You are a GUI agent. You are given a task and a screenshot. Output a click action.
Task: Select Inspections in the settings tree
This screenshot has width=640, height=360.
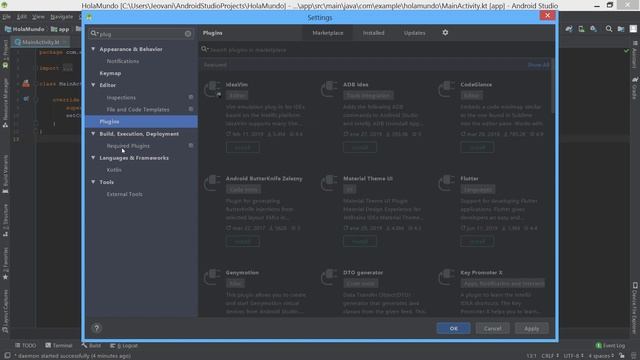[121, 97]
